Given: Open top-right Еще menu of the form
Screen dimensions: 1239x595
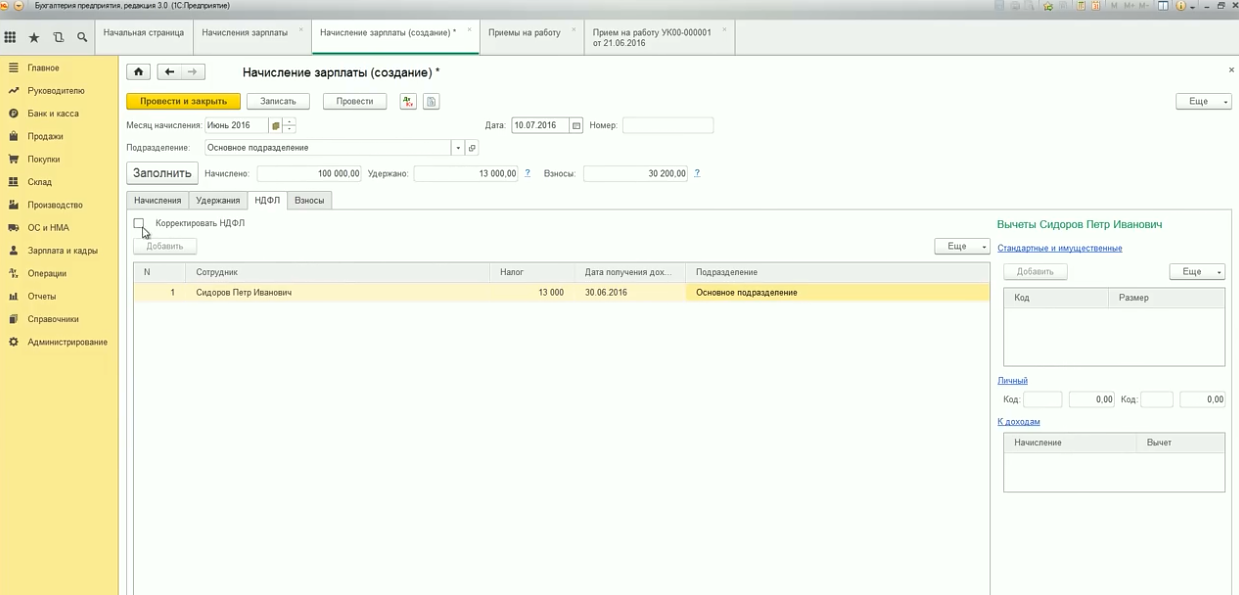Looking at the screenshot, I should (1203, 101).
